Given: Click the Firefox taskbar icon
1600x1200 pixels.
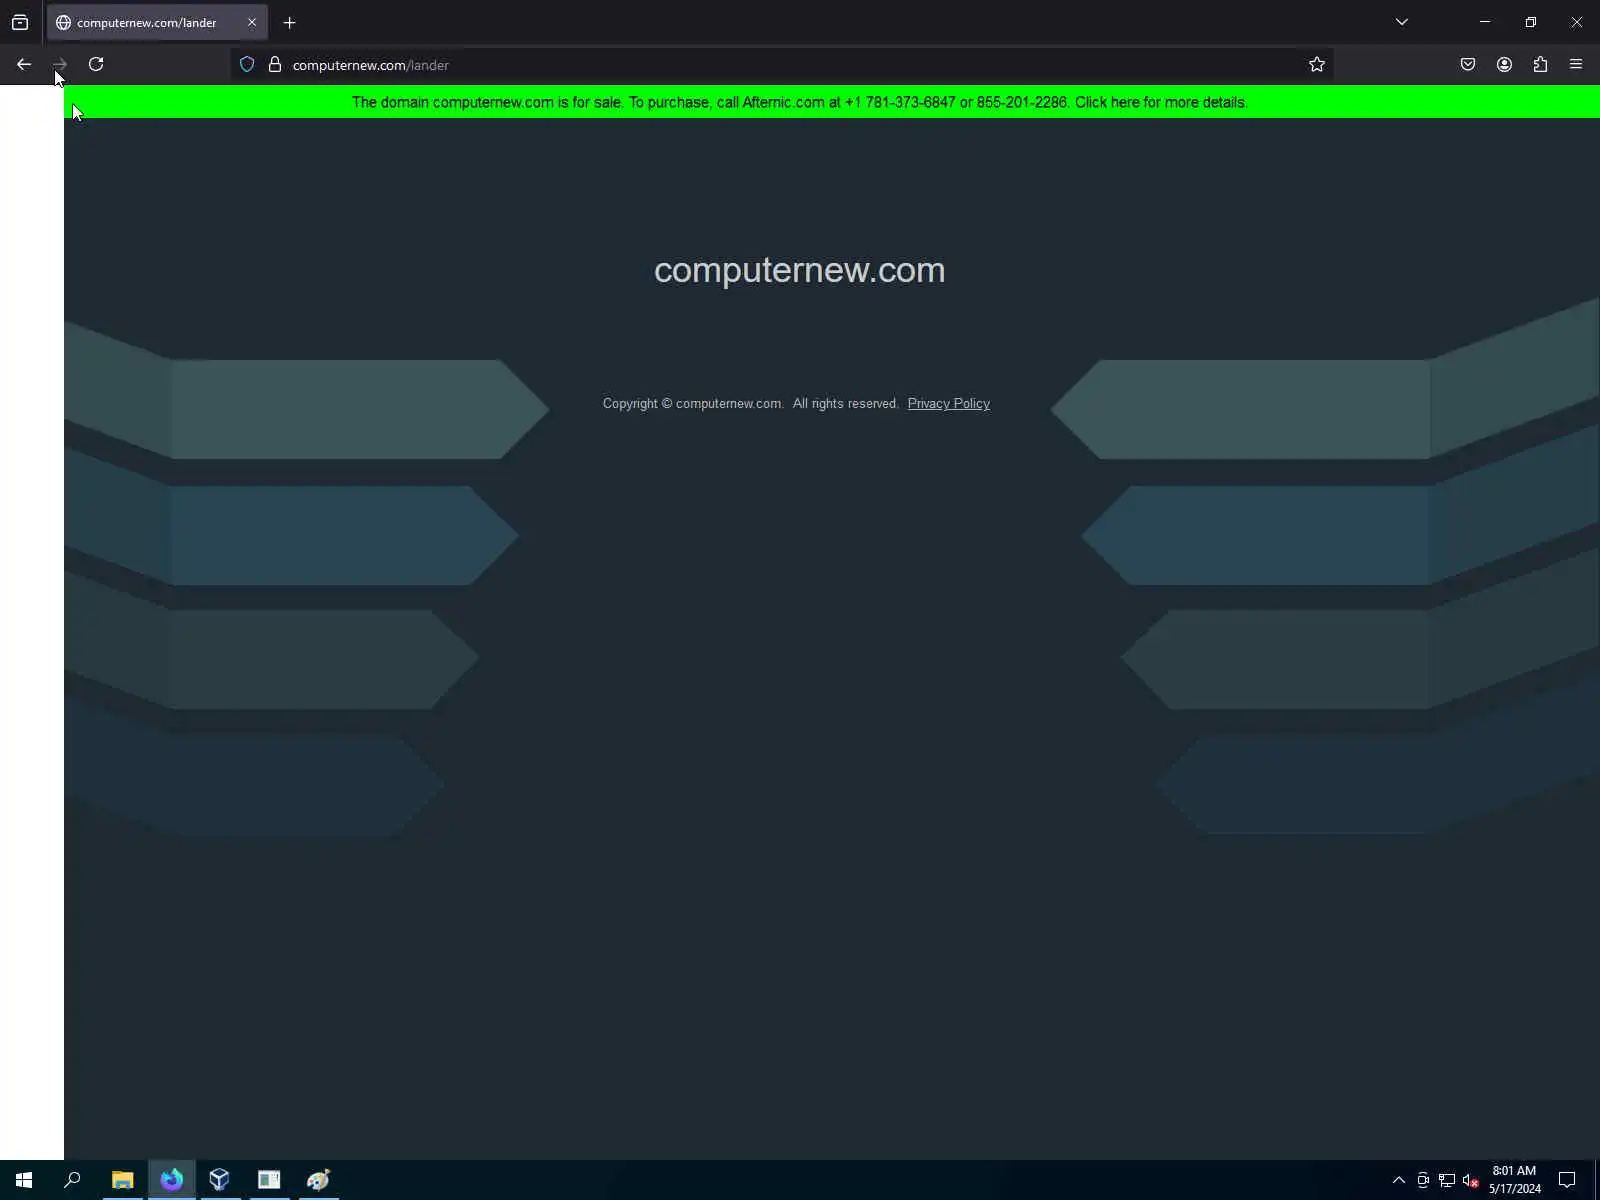Looking at the screenshot, I should (171, 1180).
